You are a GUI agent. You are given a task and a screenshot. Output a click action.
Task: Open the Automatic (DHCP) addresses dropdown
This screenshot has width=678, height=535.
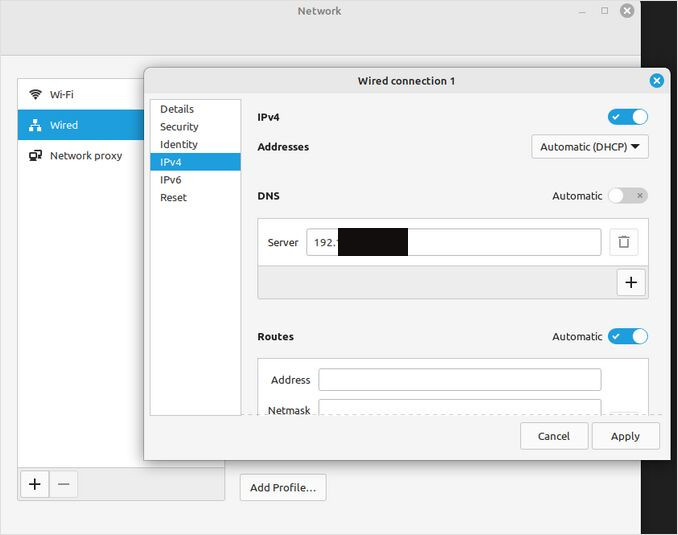[590, 147]
